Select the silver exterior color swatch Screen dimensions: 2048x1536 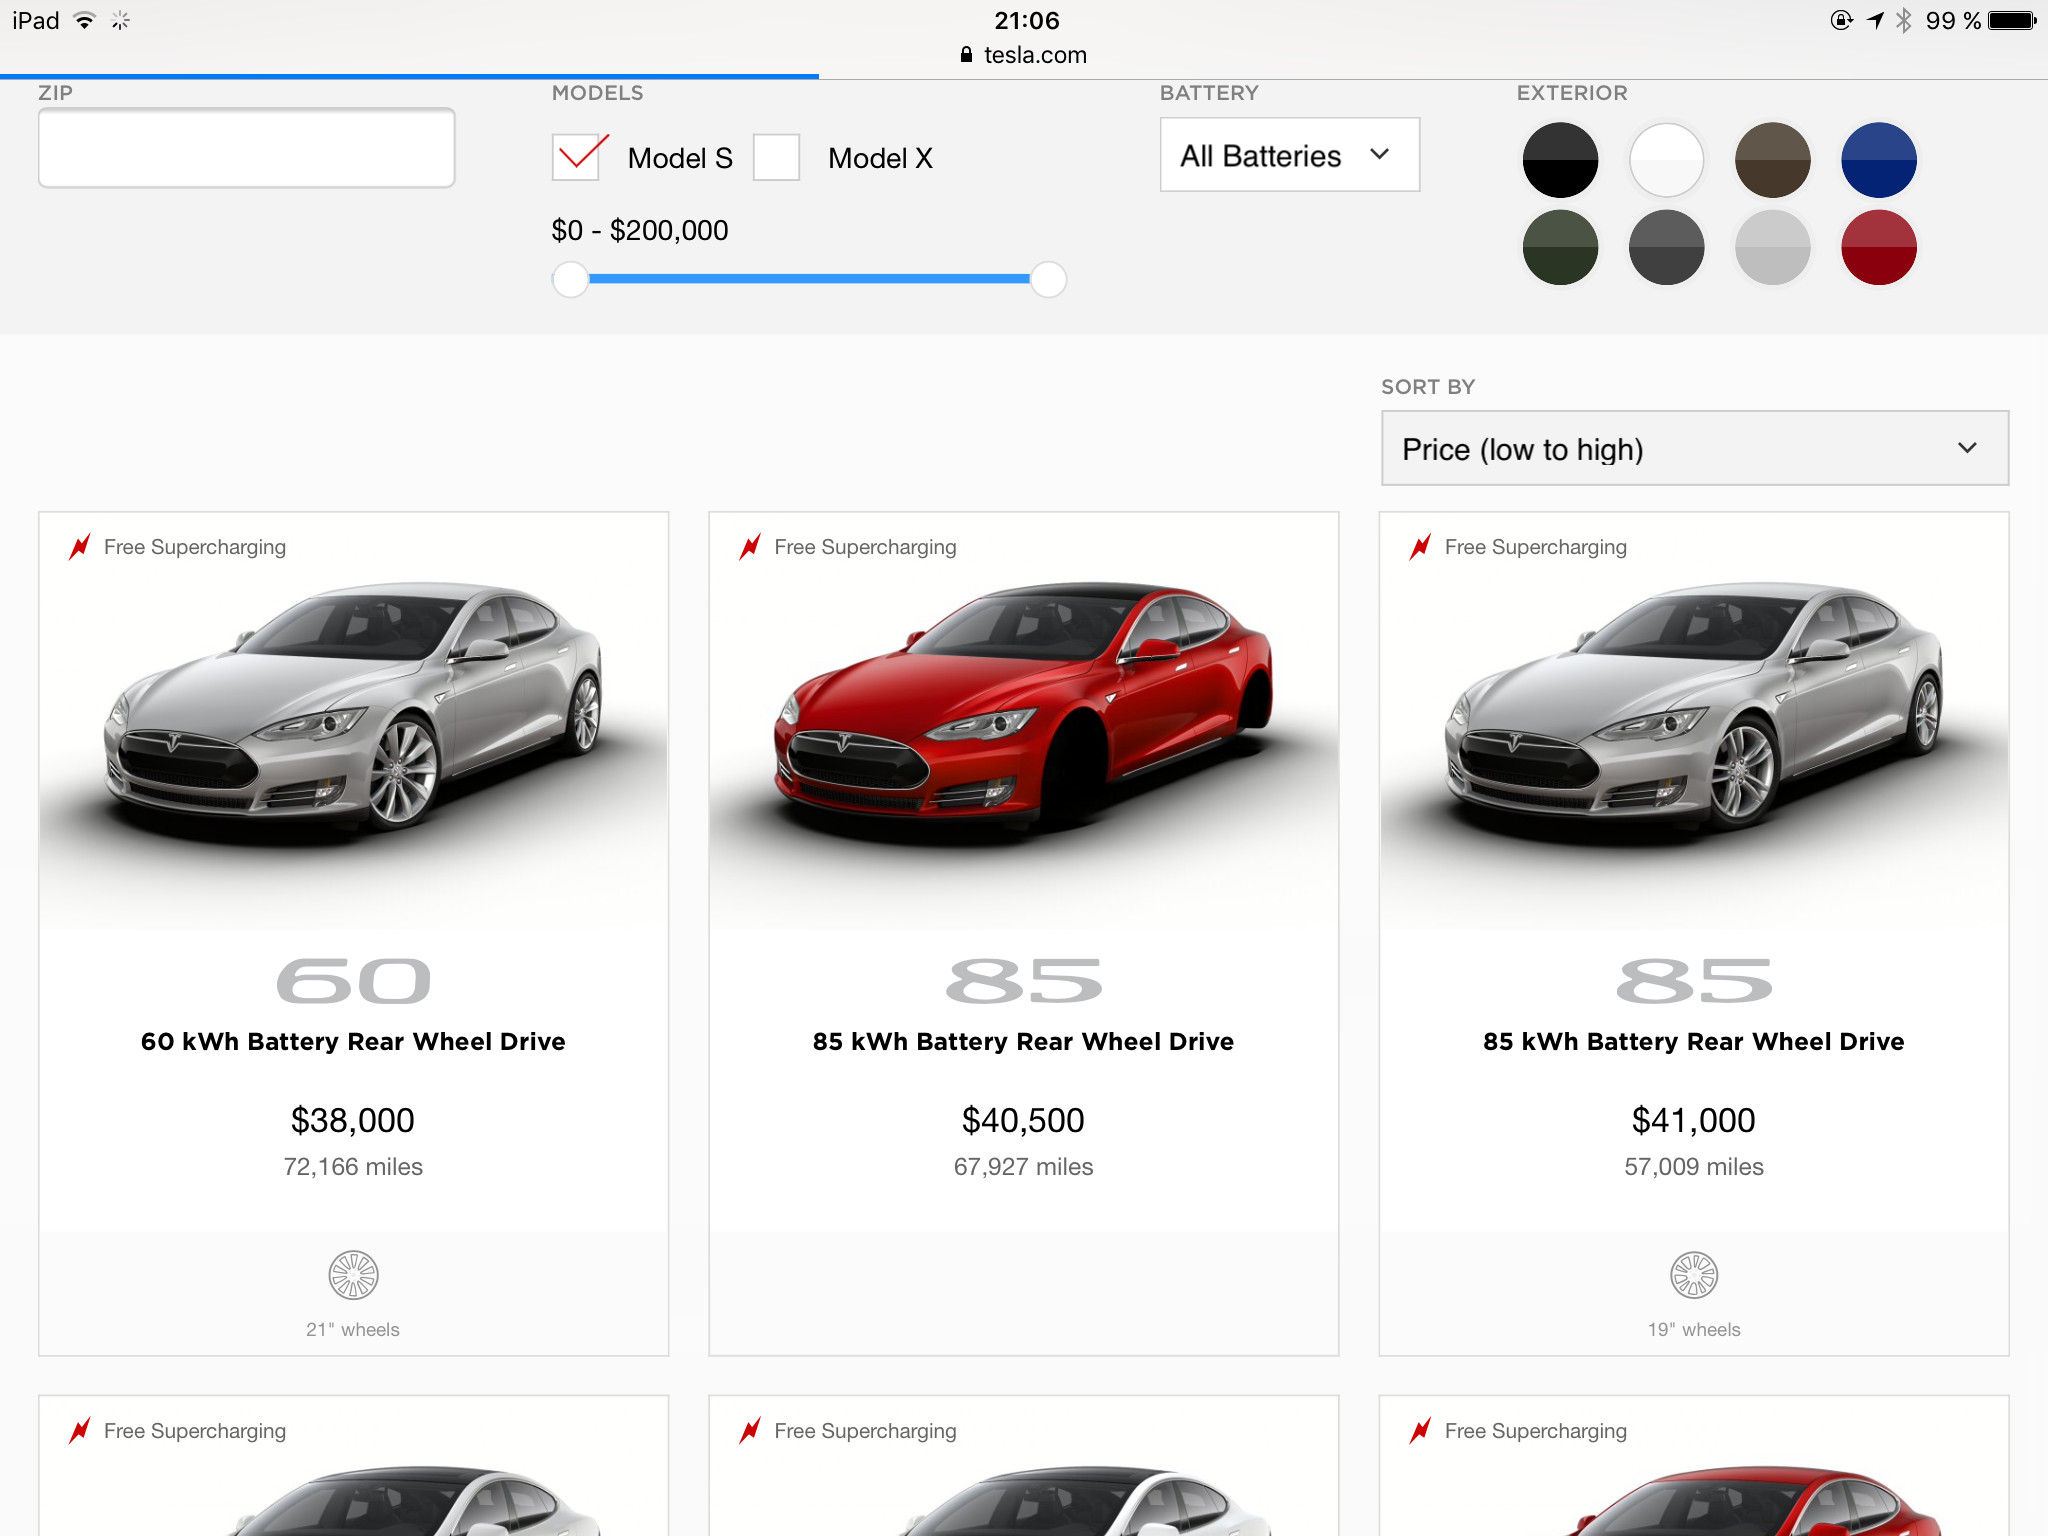[x=1772, y=247]
